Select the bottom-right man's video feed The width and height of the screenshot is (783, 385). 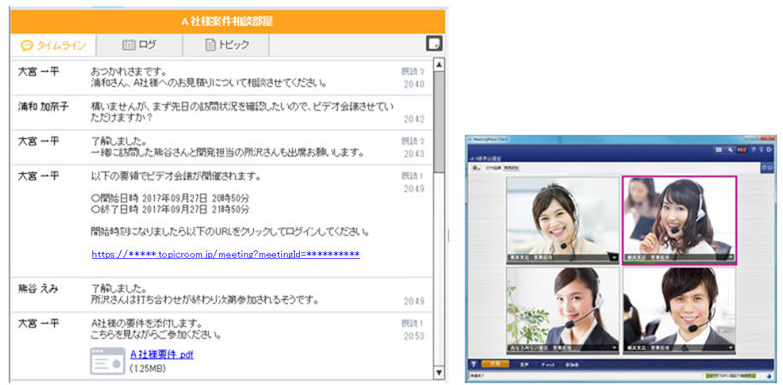coord(679,310)
